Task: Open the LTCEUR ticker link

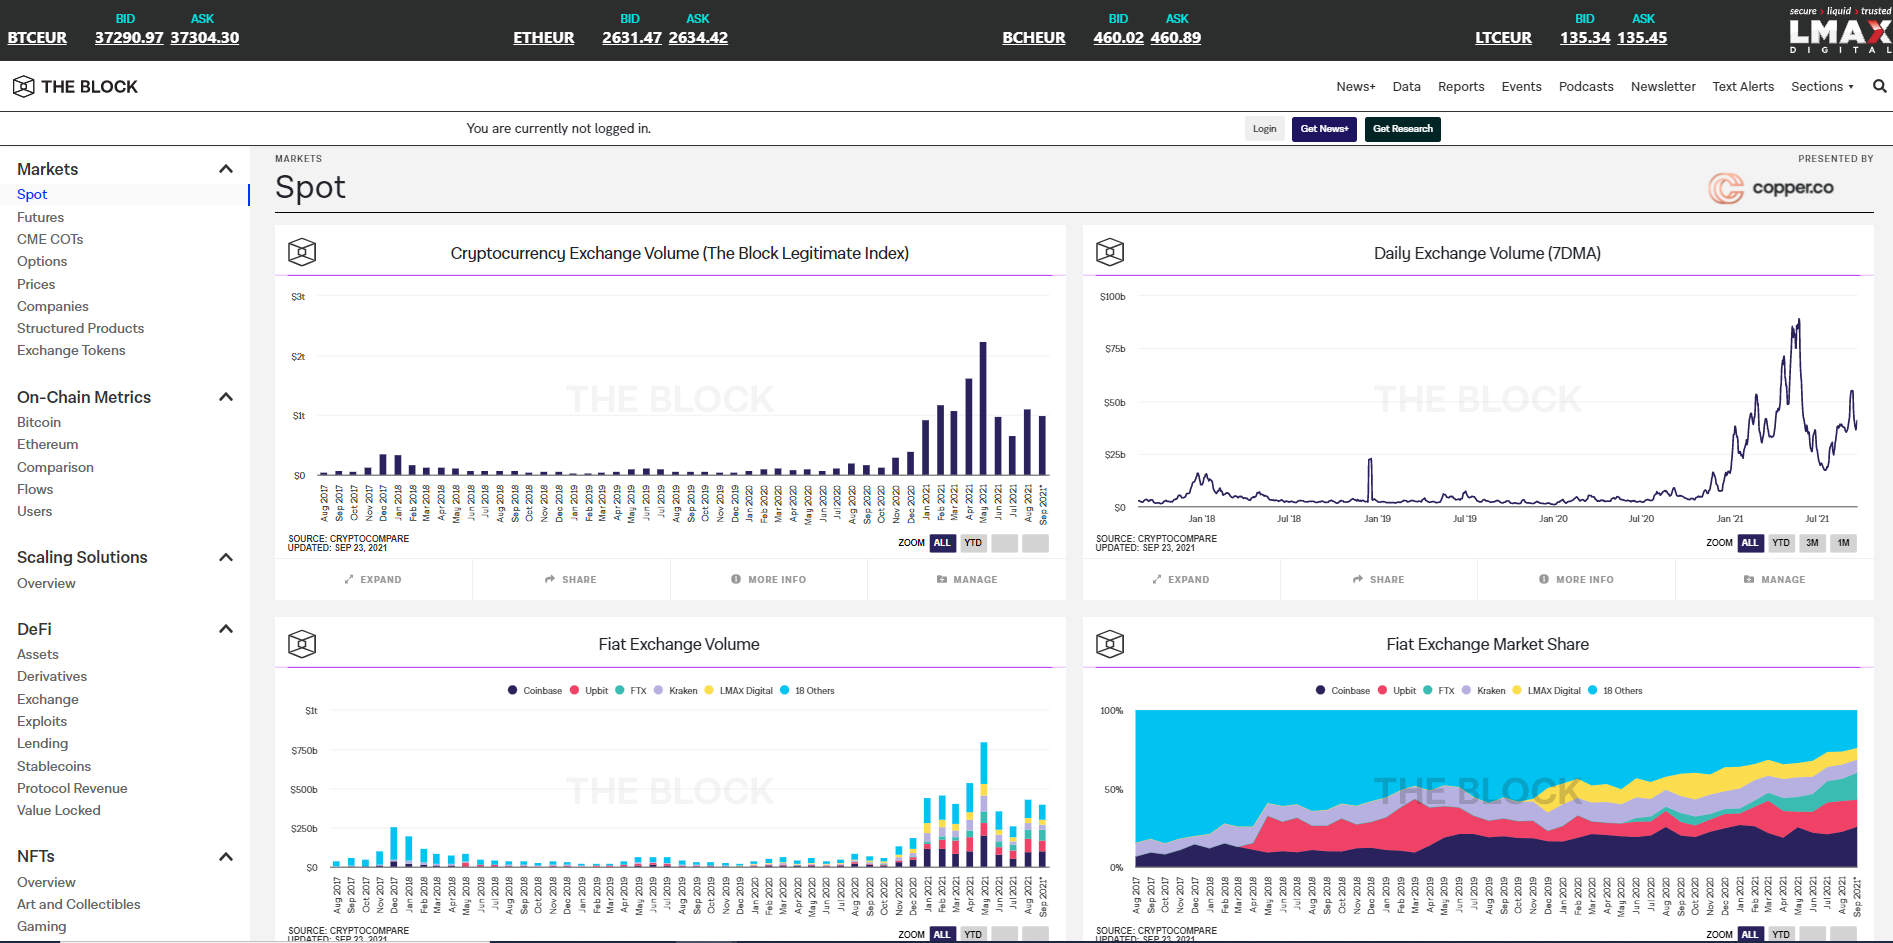Action: pyautogui.click(x=1503, y=38)
